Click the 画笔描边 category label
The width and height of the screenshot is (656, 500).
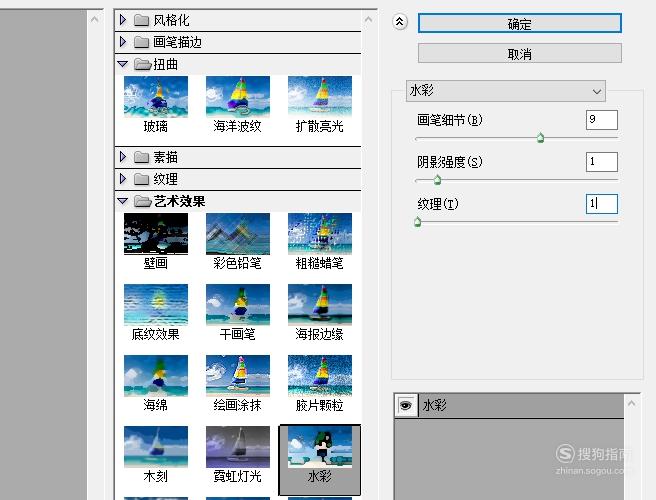(x=177, y=42)
